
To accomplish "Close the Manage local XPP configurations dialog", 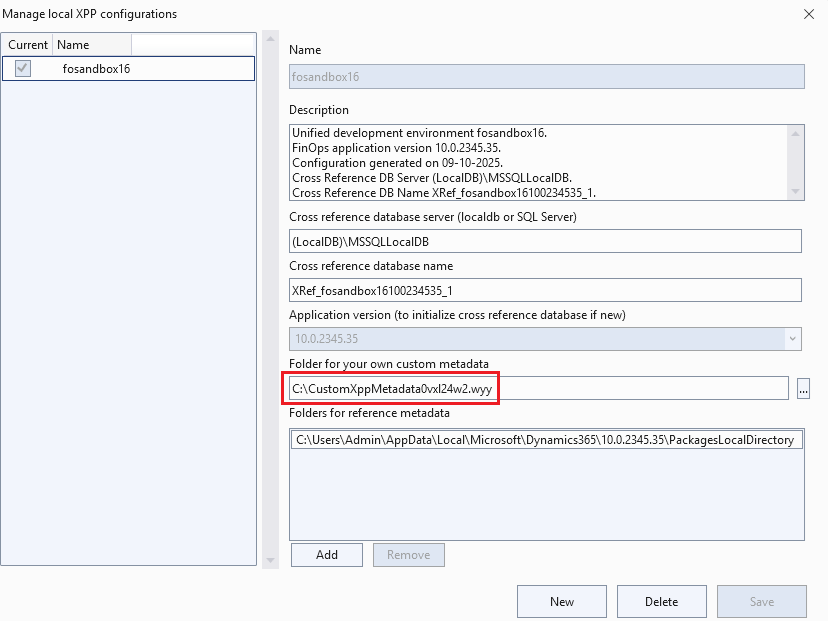I will (808, 14).
